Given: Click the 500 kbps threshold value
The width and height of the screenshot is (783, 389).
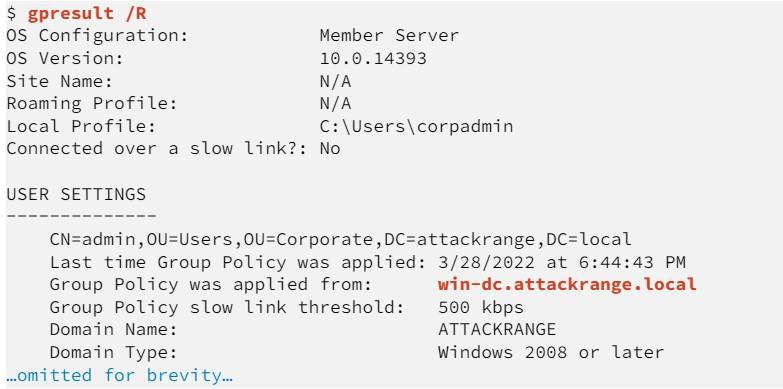Looking at the screenshot, I should click(x=480, y=307).
